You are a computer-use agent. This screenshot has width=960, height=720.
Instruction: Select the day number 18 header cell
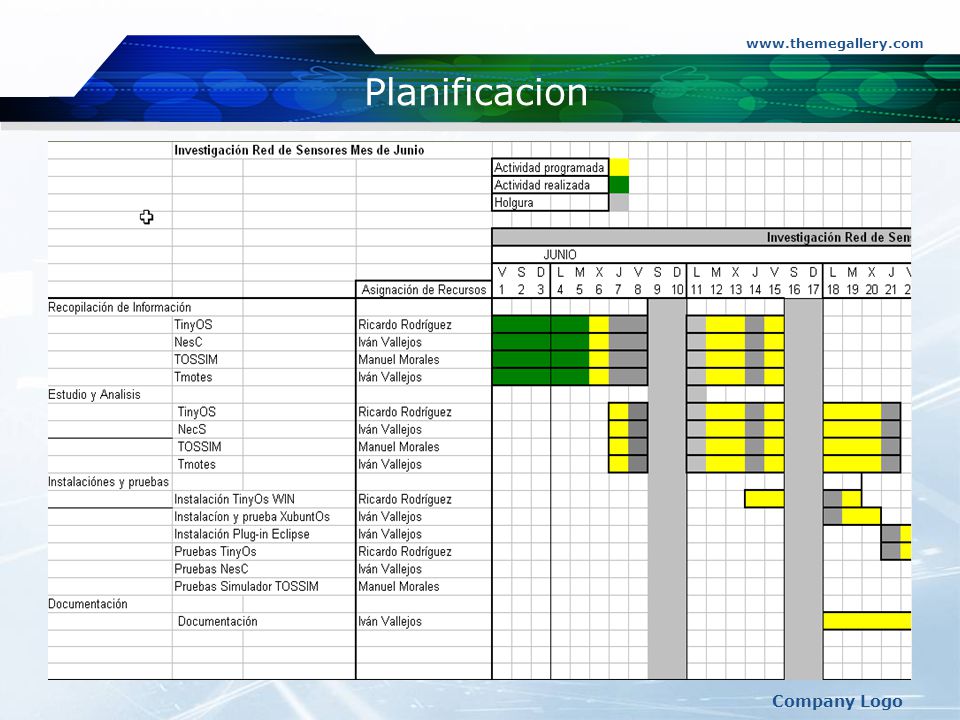coord(833,290)
